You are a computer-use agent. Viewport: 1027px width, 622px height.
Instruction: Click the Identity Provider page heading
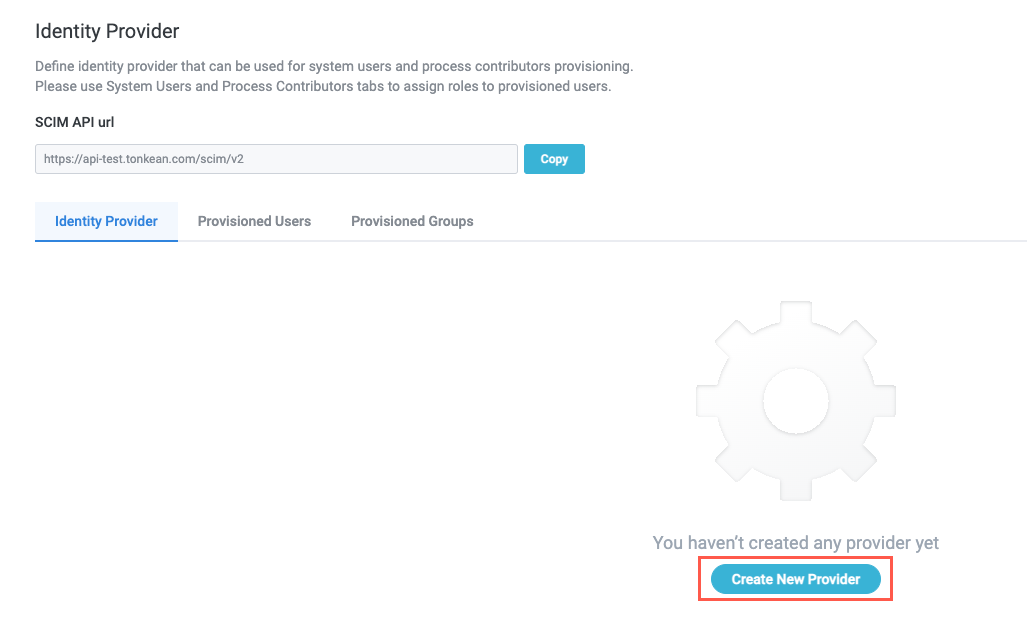106,31
